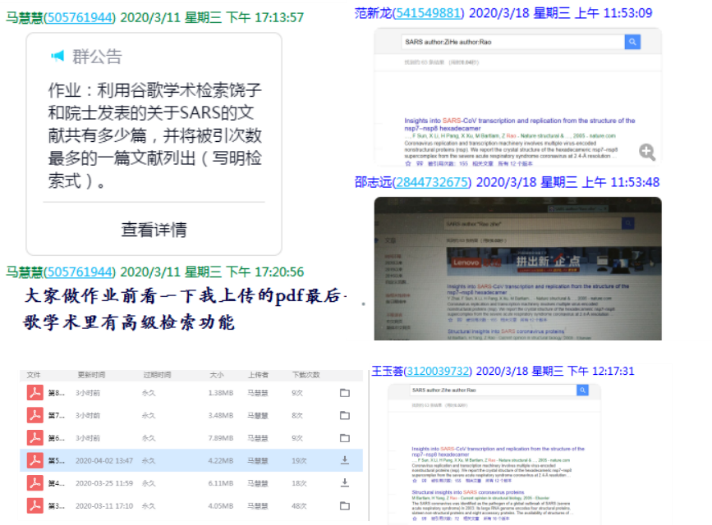
Task: Click PDF icon of the 4.22MB file
Action: pyautogui.click(x=33, y=460)
